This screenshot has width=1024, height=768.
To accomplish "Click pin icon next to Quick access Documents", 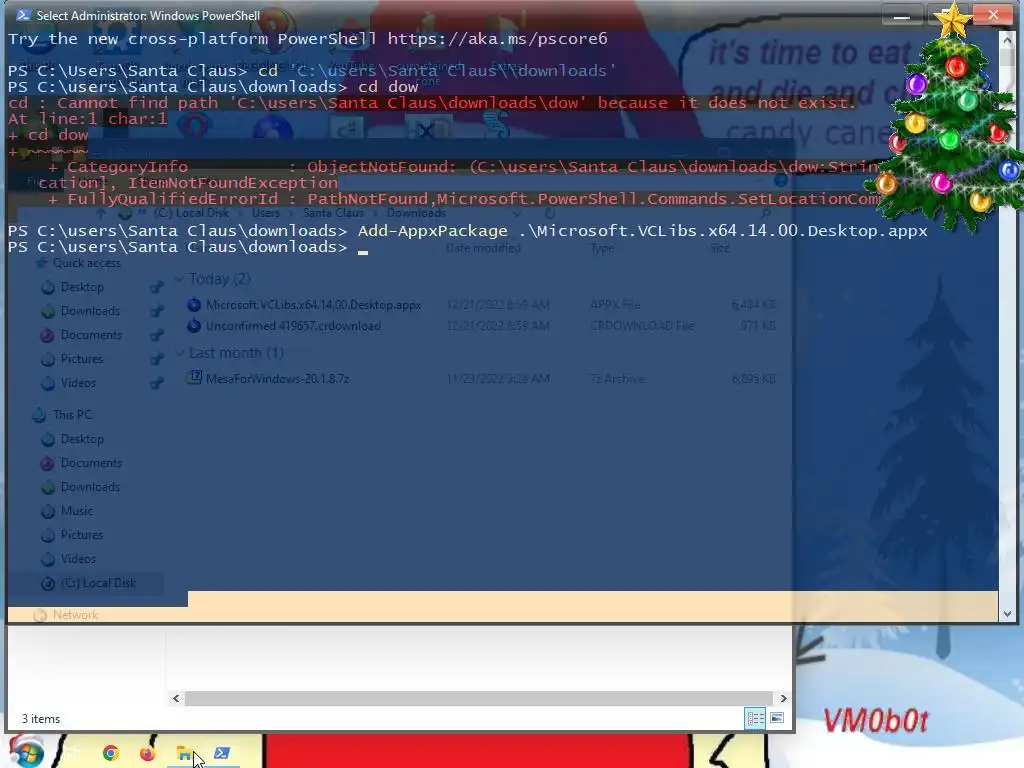I will pyautogui.click(x=156, y=336).
